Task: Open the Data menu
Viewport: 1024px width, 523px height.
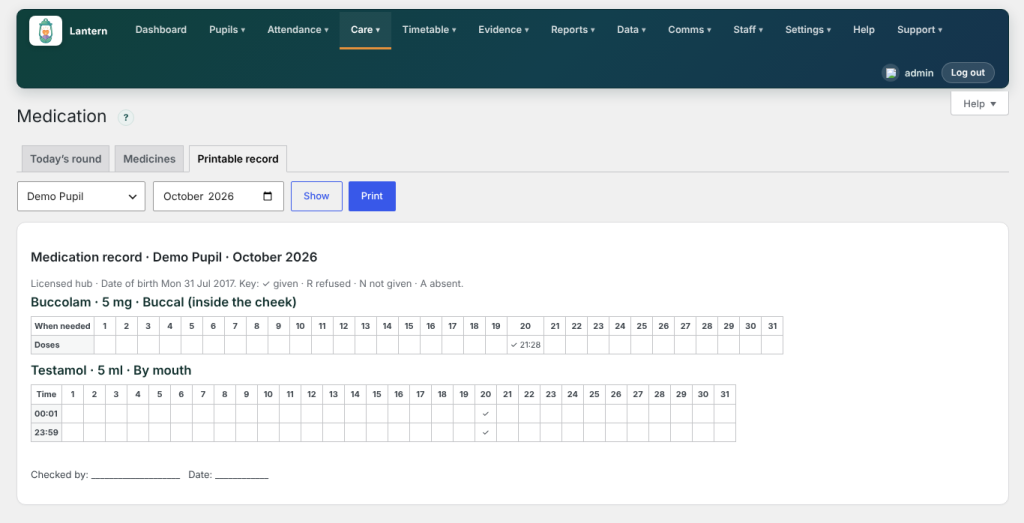Action: coord(631,29)
